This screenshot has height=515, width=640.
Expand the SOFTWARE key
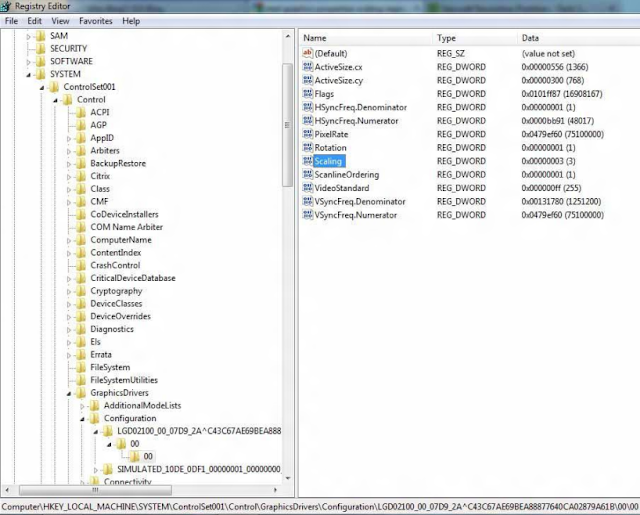coord(28,62)
